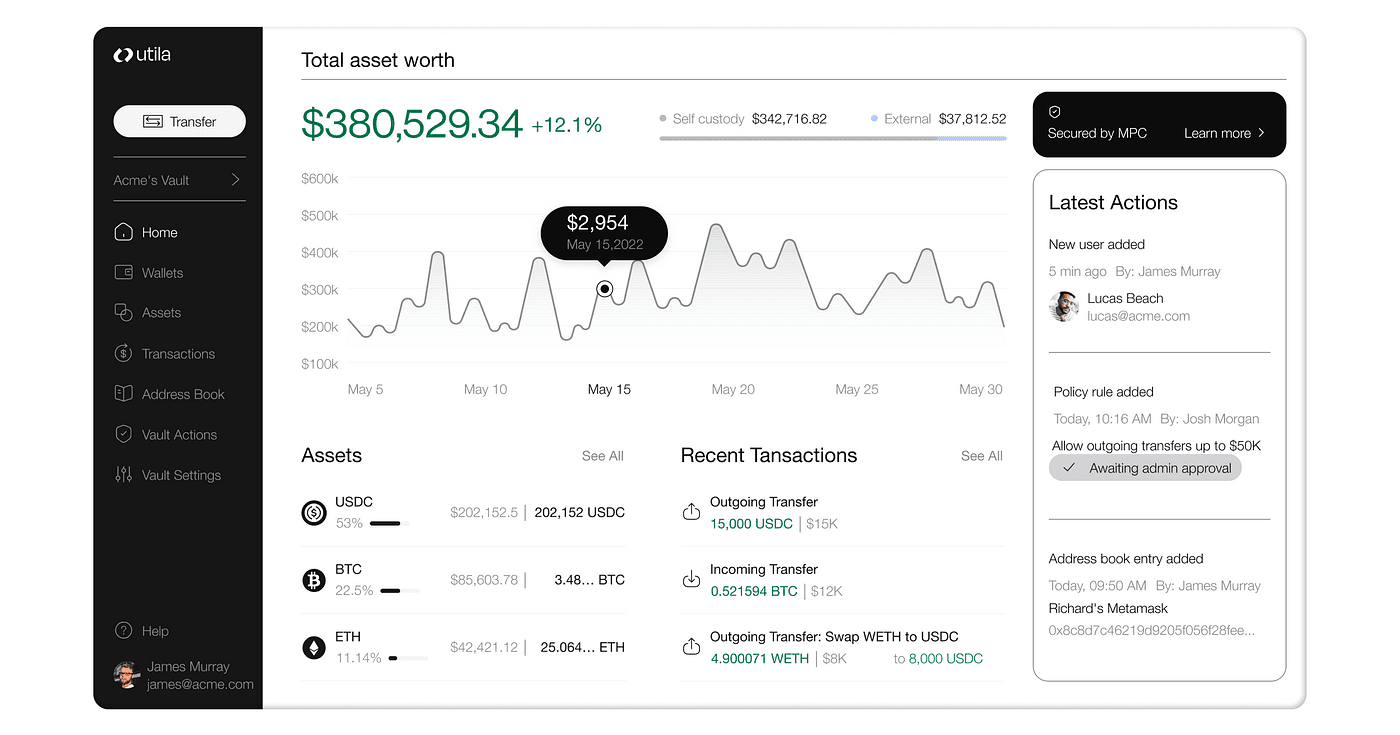The image size is (1400, 735).
Task: Click the Awaiting admin approval checkmark
Action: point(1069,467)
